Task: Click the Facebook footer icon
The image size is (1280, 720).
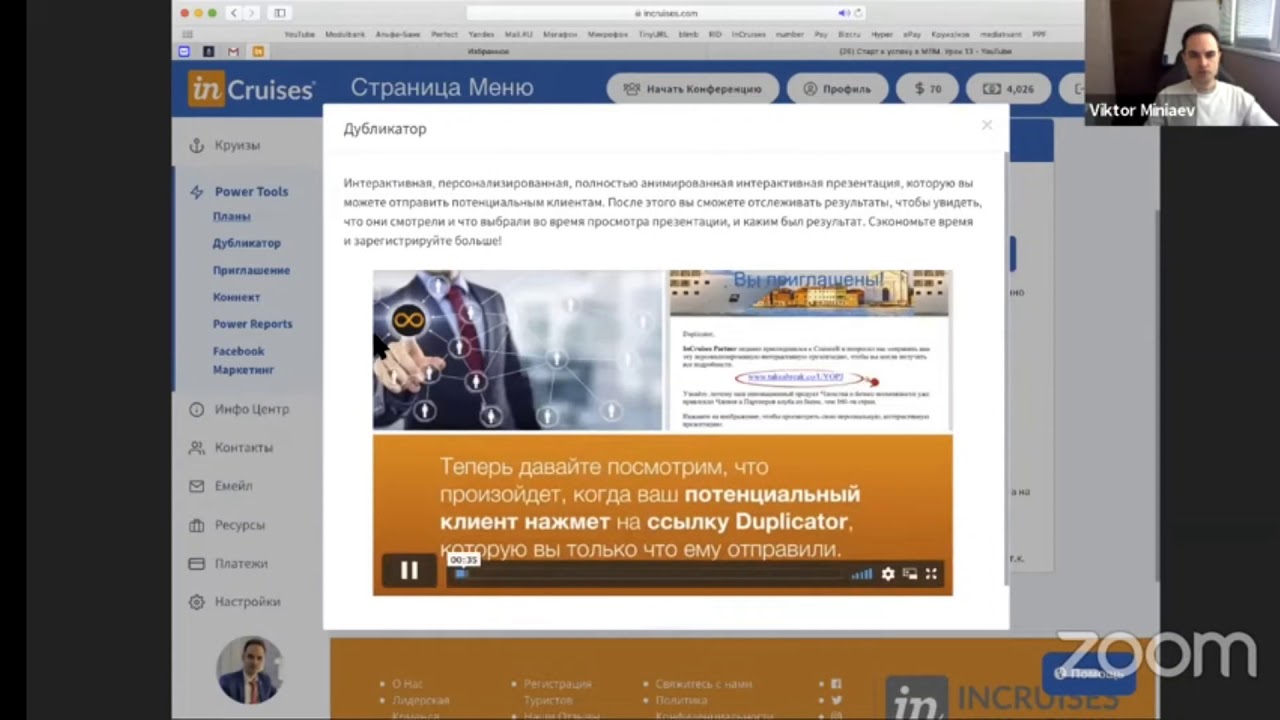Action: coord(836,684)
